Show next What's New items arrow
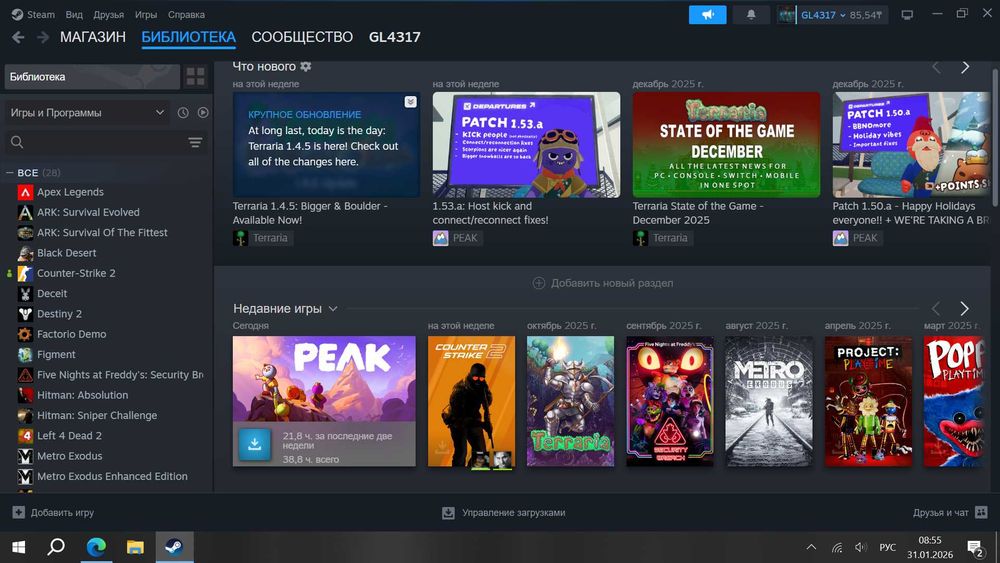This screenshot has height=563, width=1000. [965, 67]
